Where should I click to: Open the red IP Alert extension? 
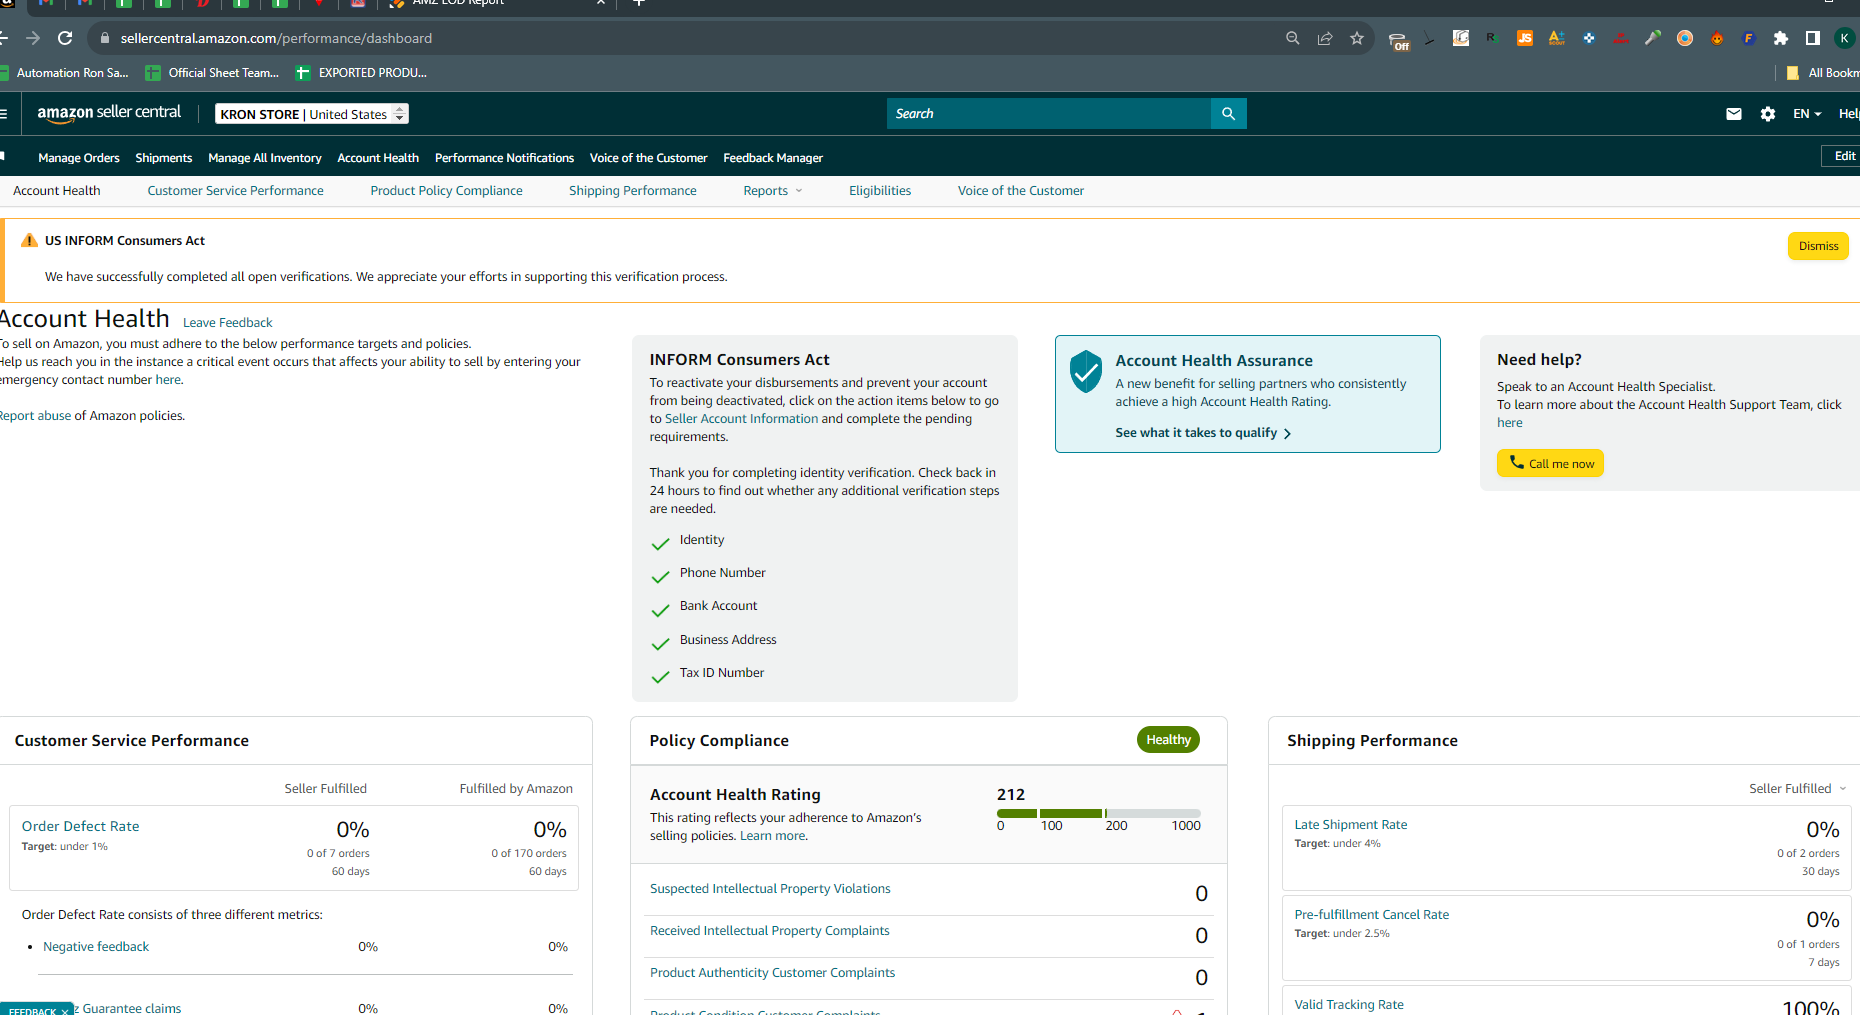(1621, 38)
